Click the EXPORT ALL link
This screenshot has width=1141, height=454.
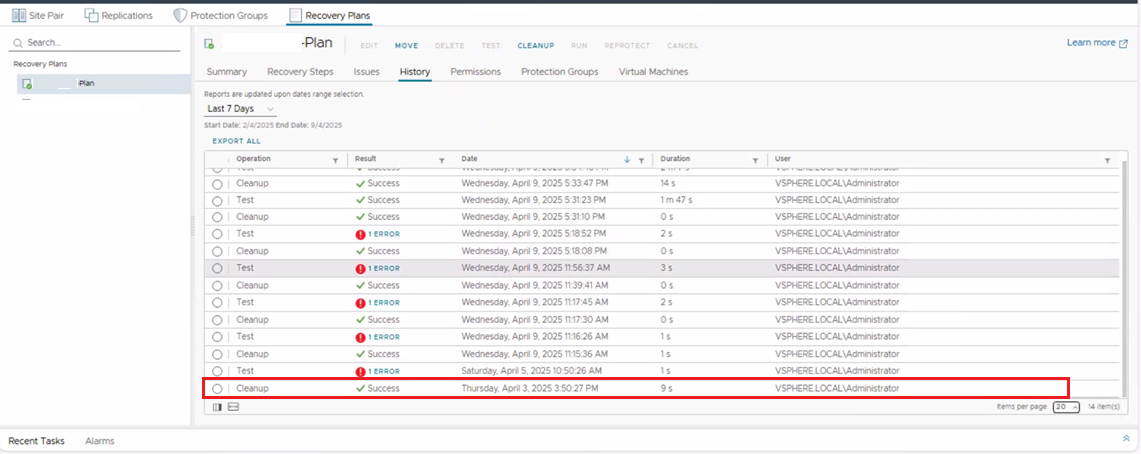point(236,141)
